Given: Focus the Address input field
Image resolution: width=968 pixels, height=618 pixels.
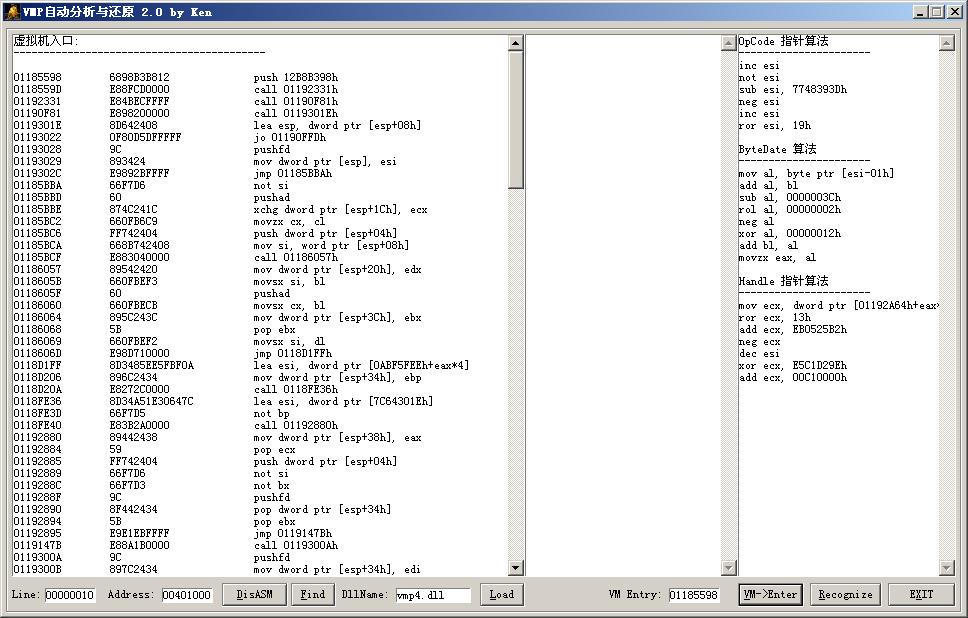Looking at the screenshot, I should [x=187, y=595].
